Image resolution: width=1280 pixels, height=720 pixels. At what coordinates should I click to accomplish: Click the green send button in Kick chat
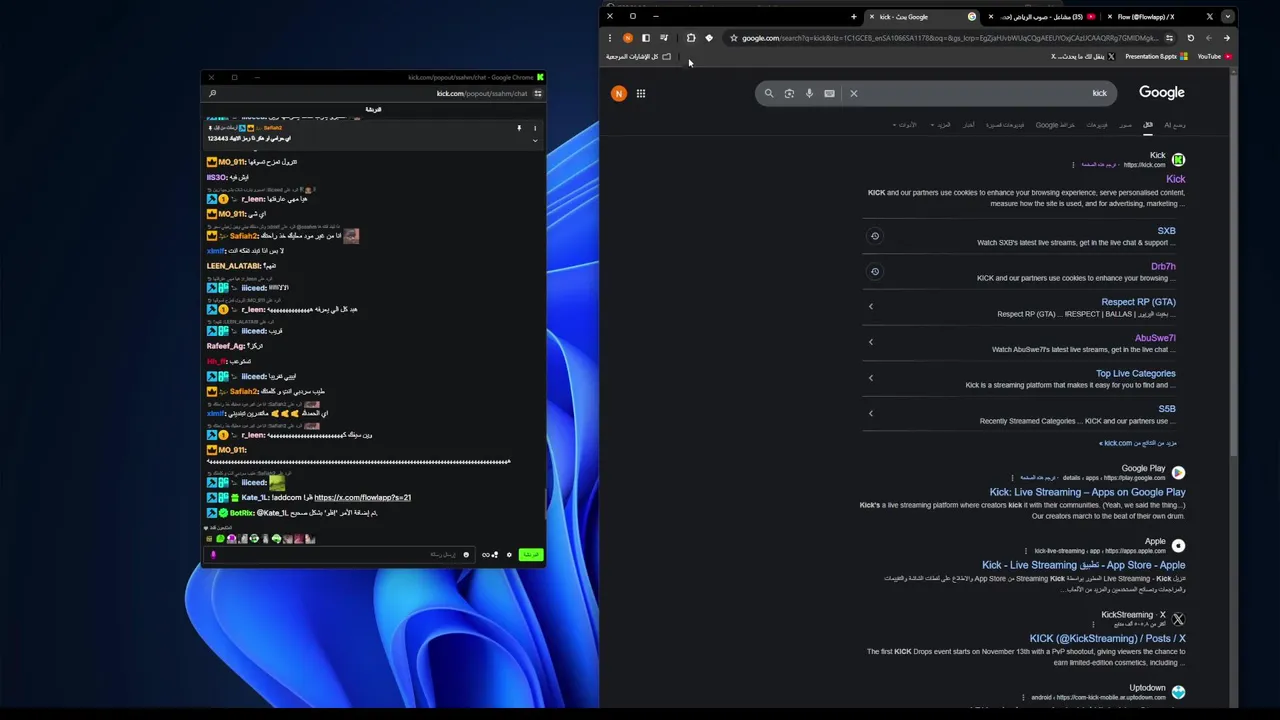tap(531, 555)
